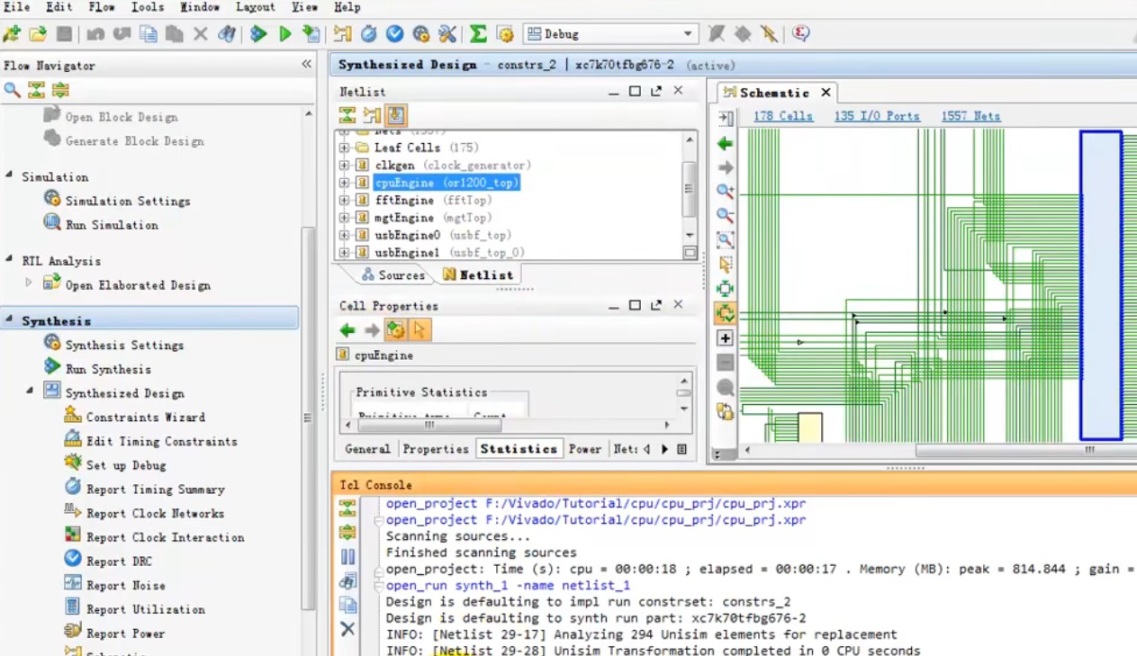Click the search icon in Flow Navigator

tap(12, 90)
